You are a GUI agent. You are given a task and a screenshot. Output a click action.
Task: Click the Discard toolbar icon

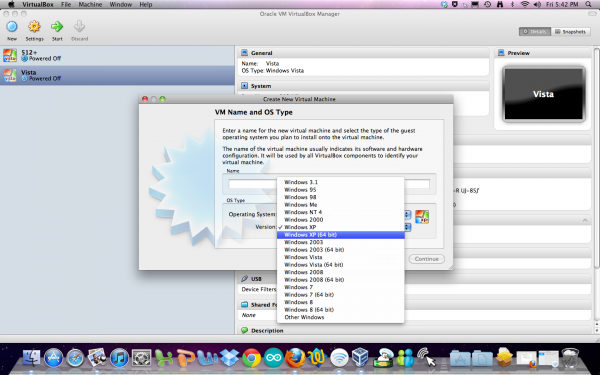[x=79, y=27]
